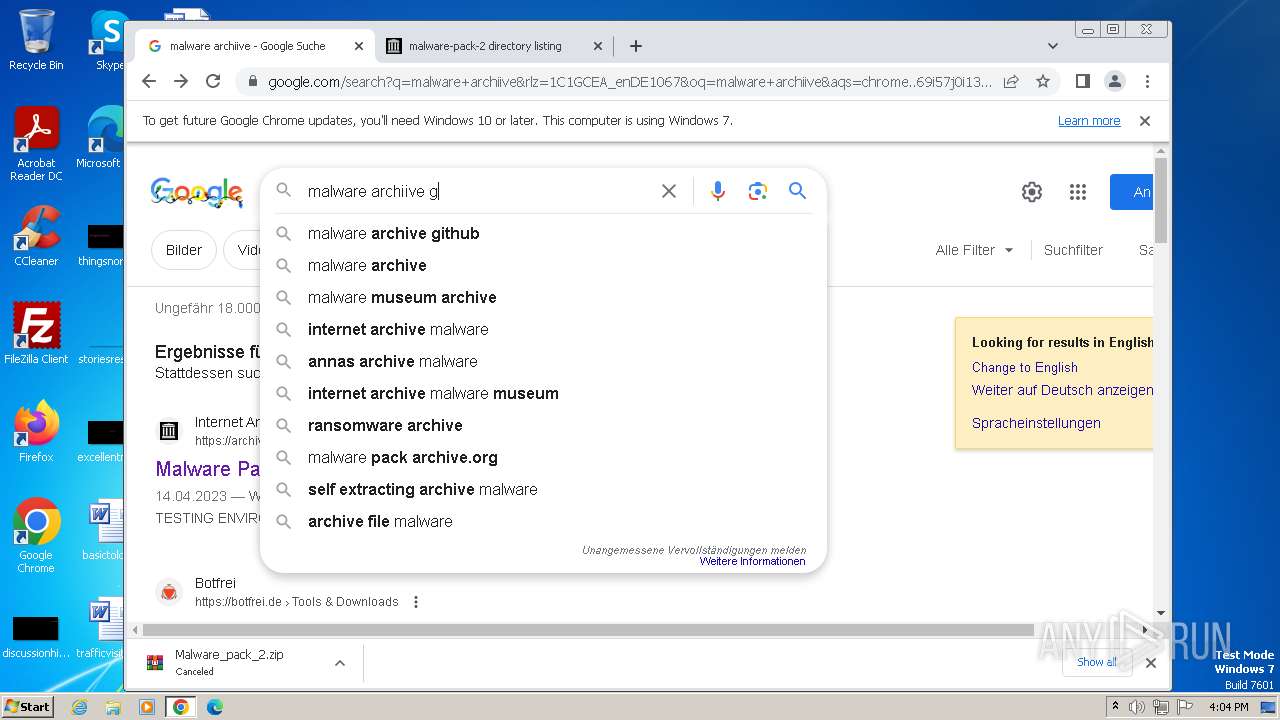The width and height of the screenshot is (1280, 720).
Task: Click Weiter auf Deutsch anzeigen link
Action: (x=1062, y=390)
